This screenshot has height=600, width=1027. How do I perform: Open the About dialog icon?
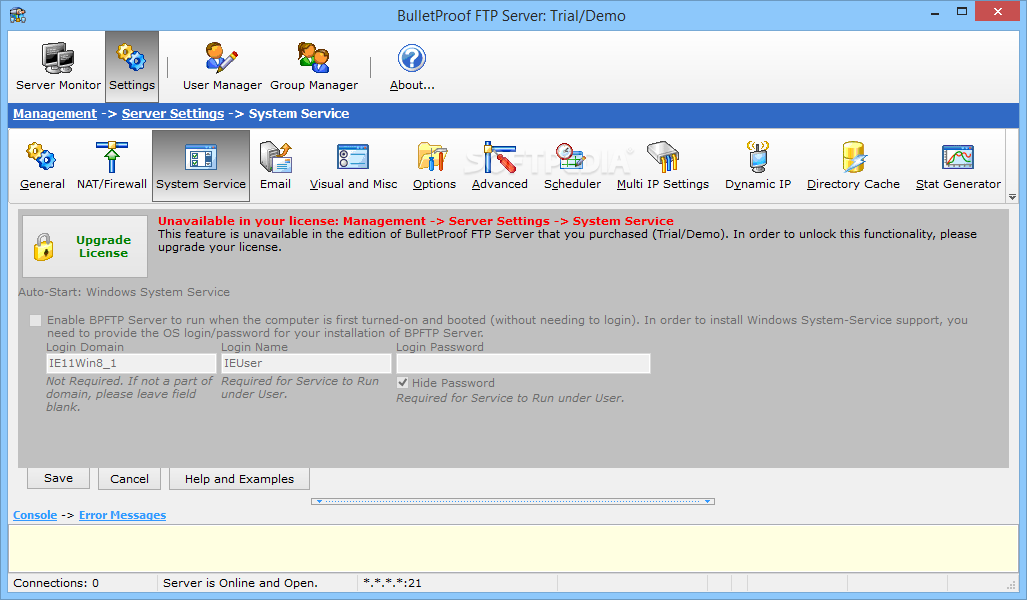[412, 67]
